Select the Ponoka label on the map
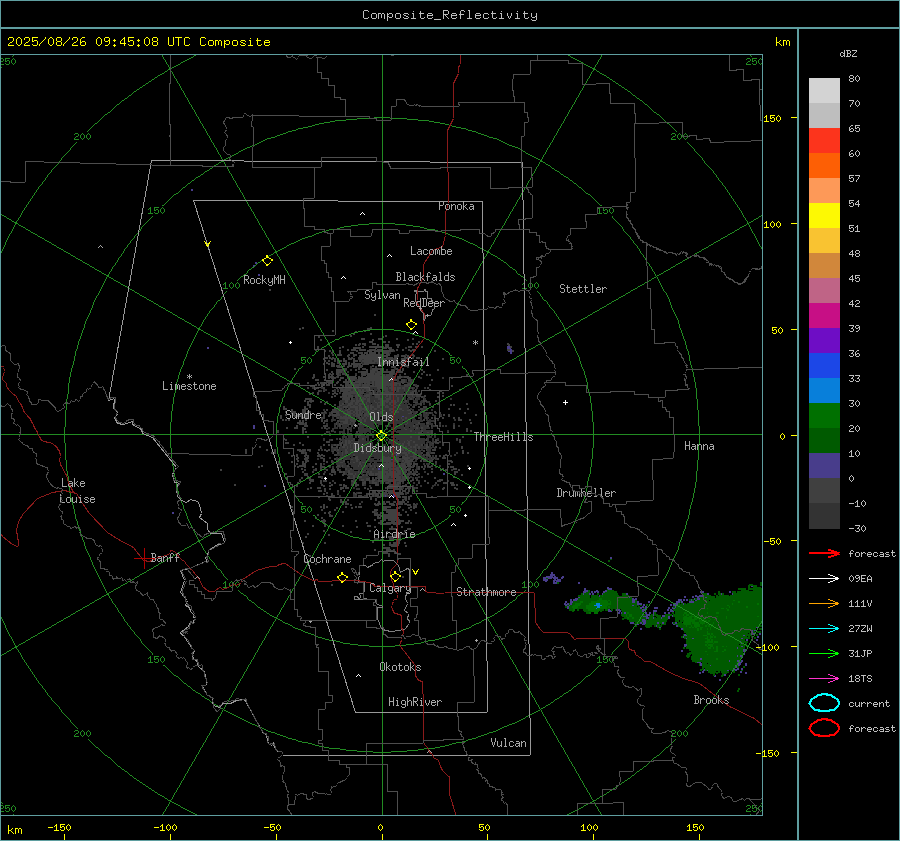900x841 pixels. coord(456,206)
